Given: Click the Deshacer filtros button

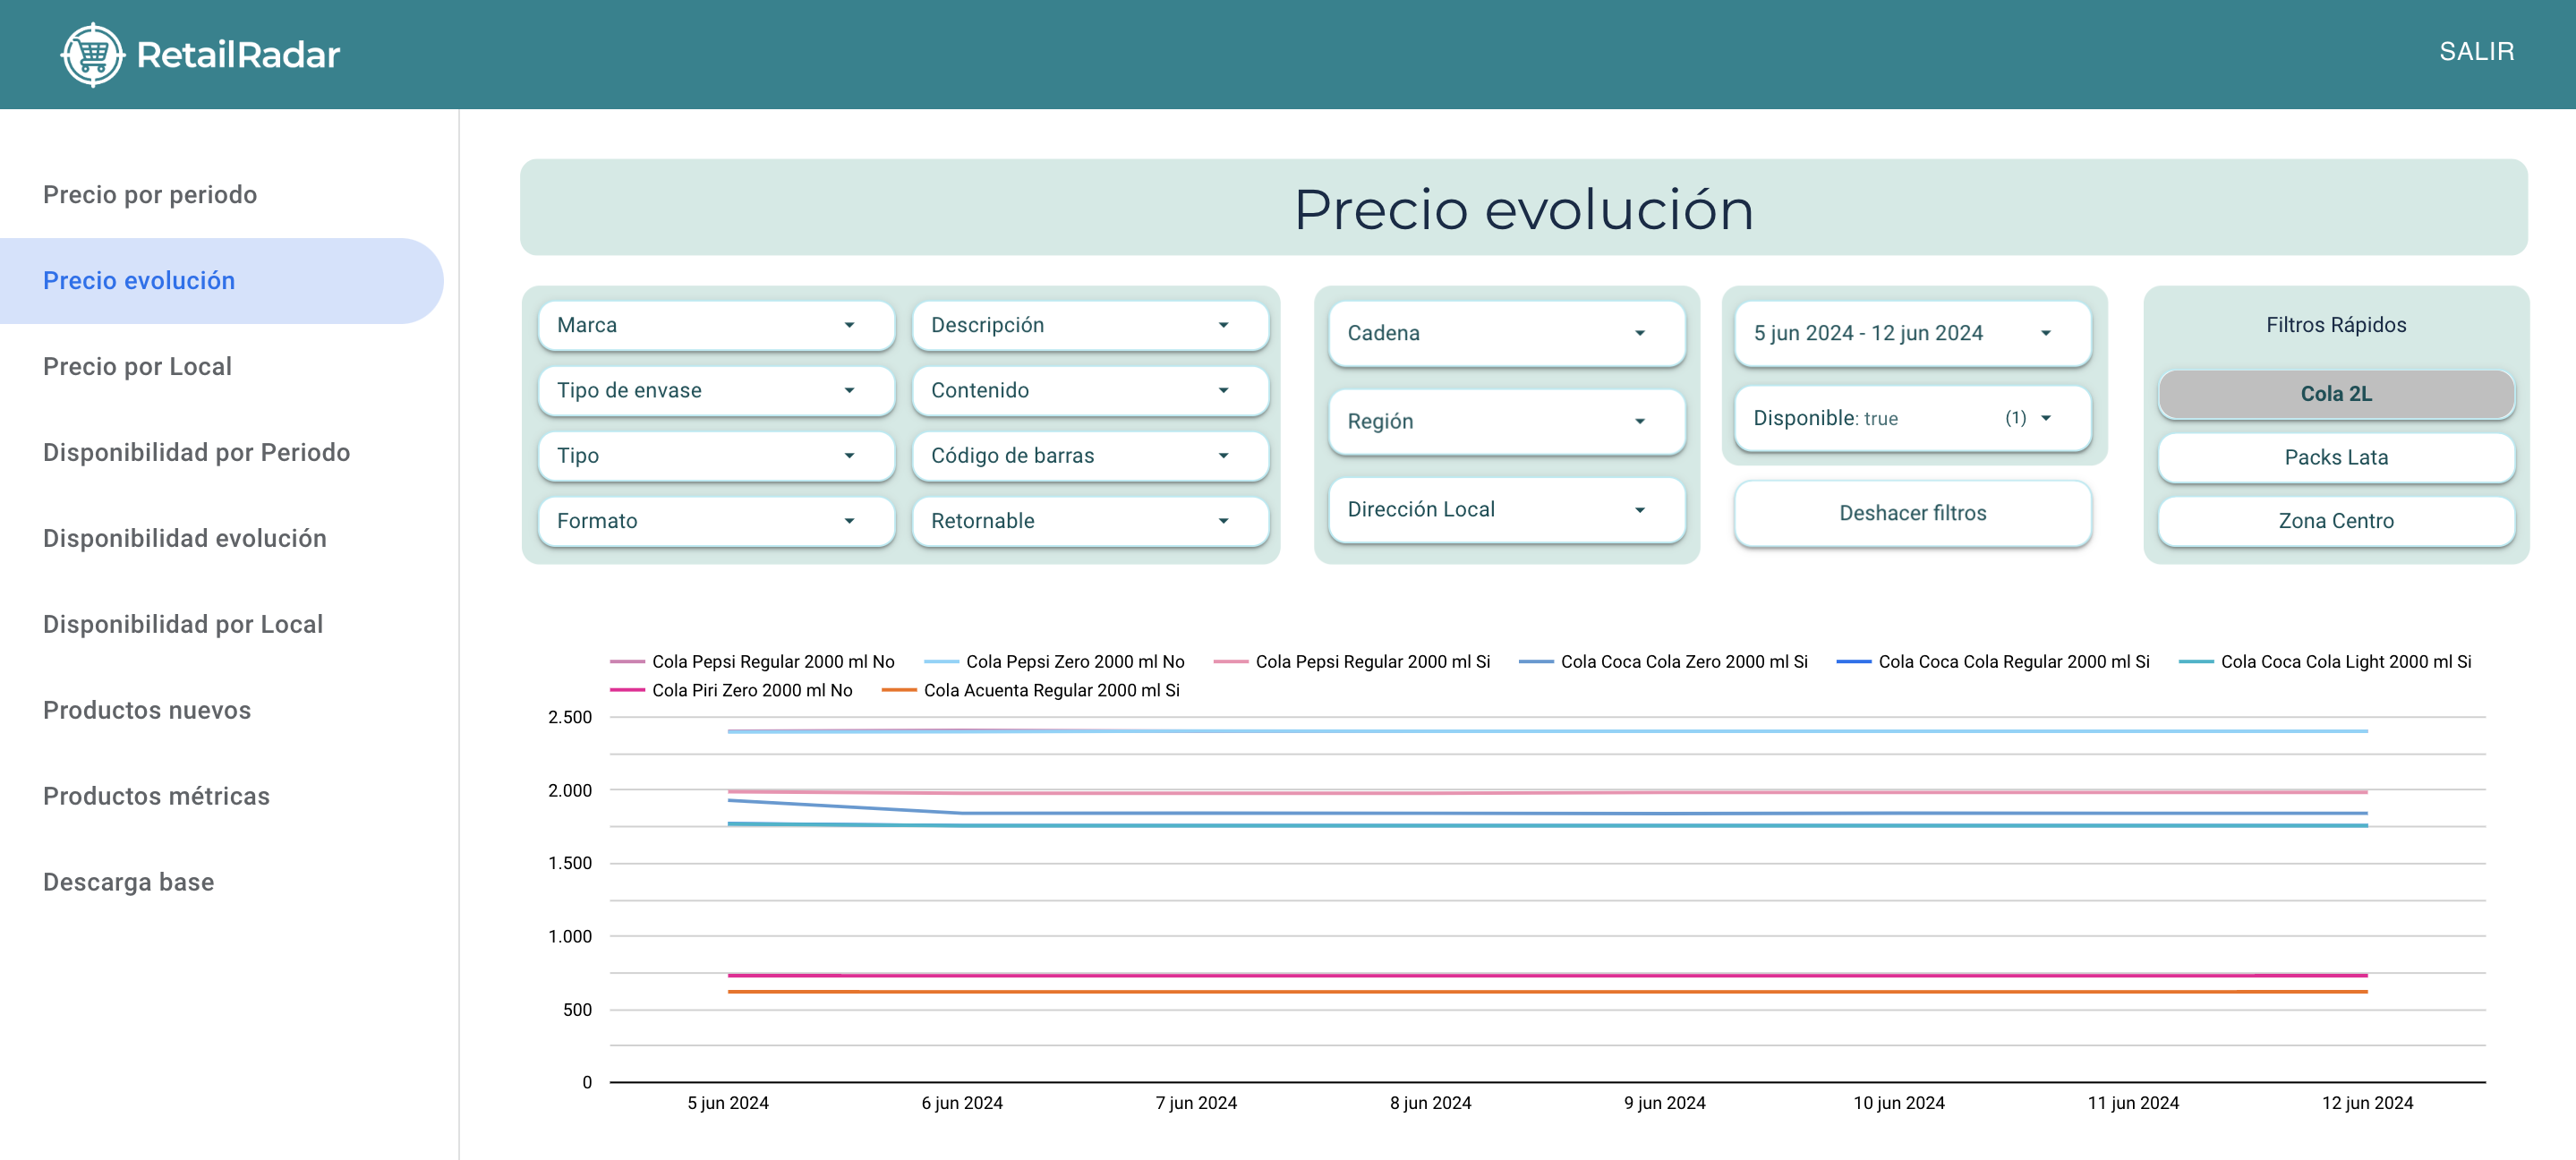Looking at the screenshot, I should pyautogui.click(x=1912, y=514).
